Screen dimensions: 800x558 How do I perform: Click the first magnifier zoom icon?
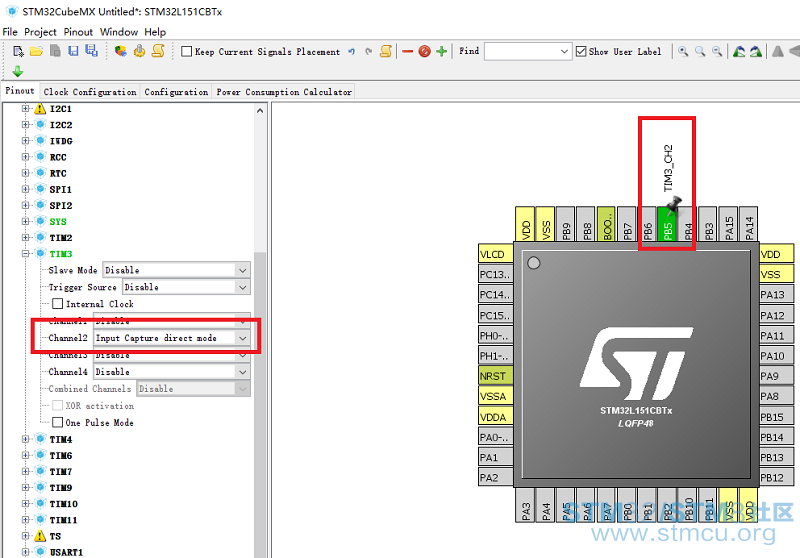[x=683, y=51]
